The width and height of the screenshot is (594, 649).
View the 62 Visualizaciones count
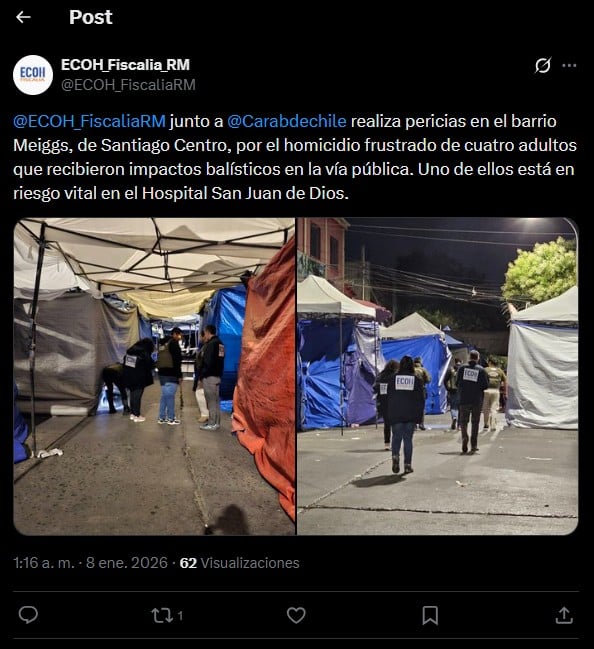(240, 563)
